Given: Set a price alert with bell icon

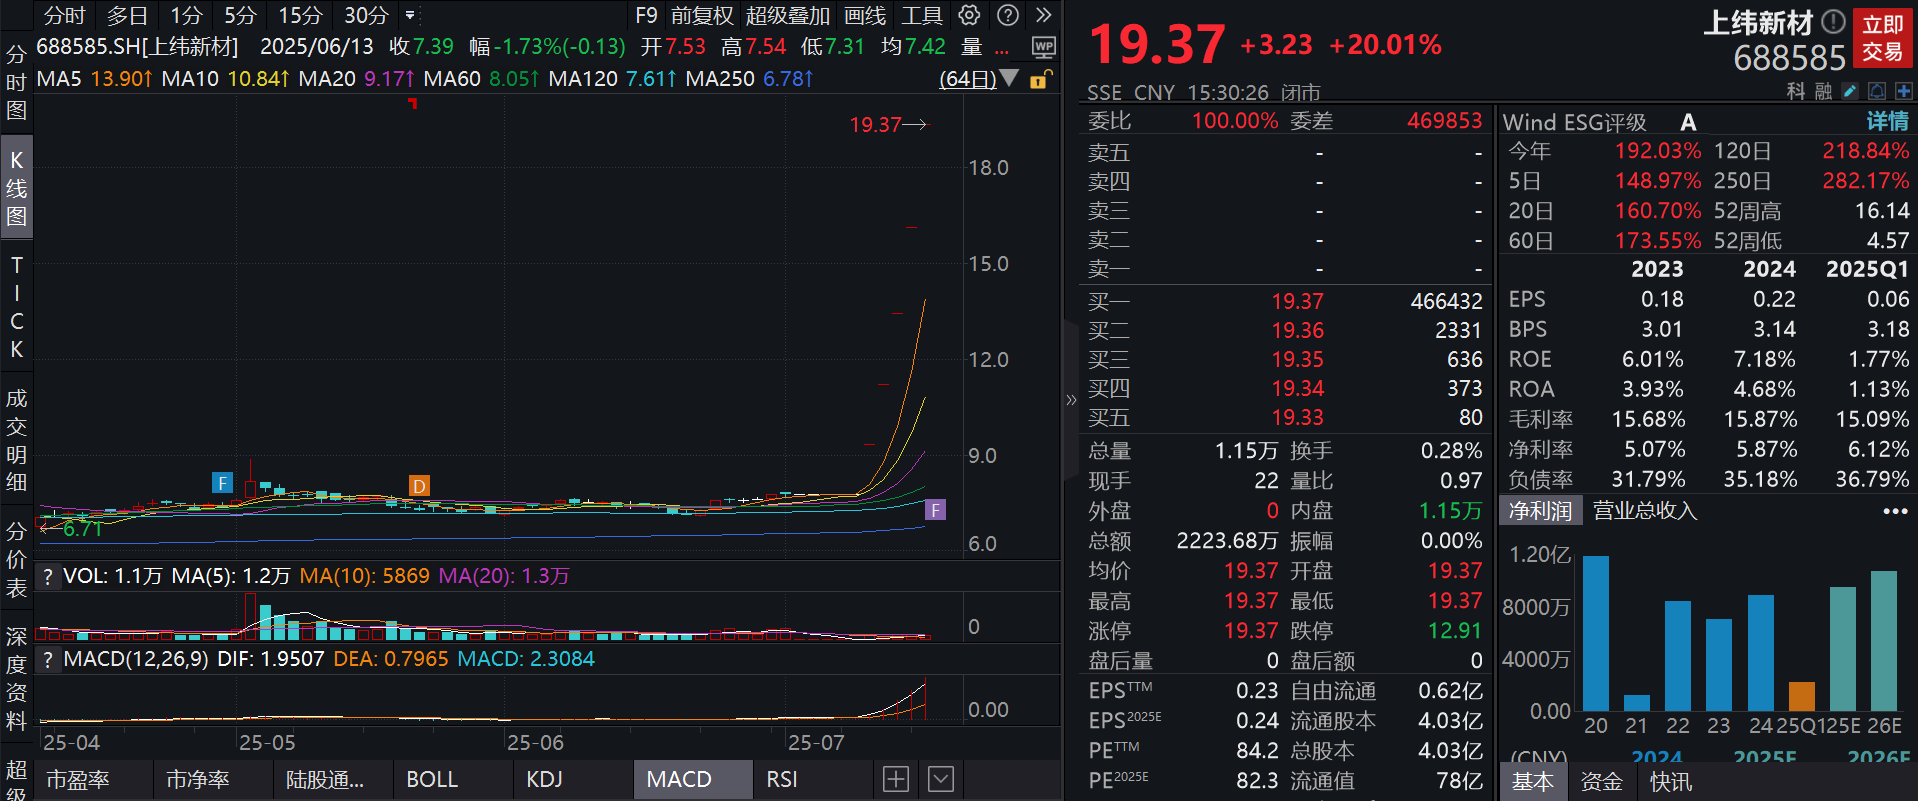Looking at the screenshot, I should [x=1877, y=91].
